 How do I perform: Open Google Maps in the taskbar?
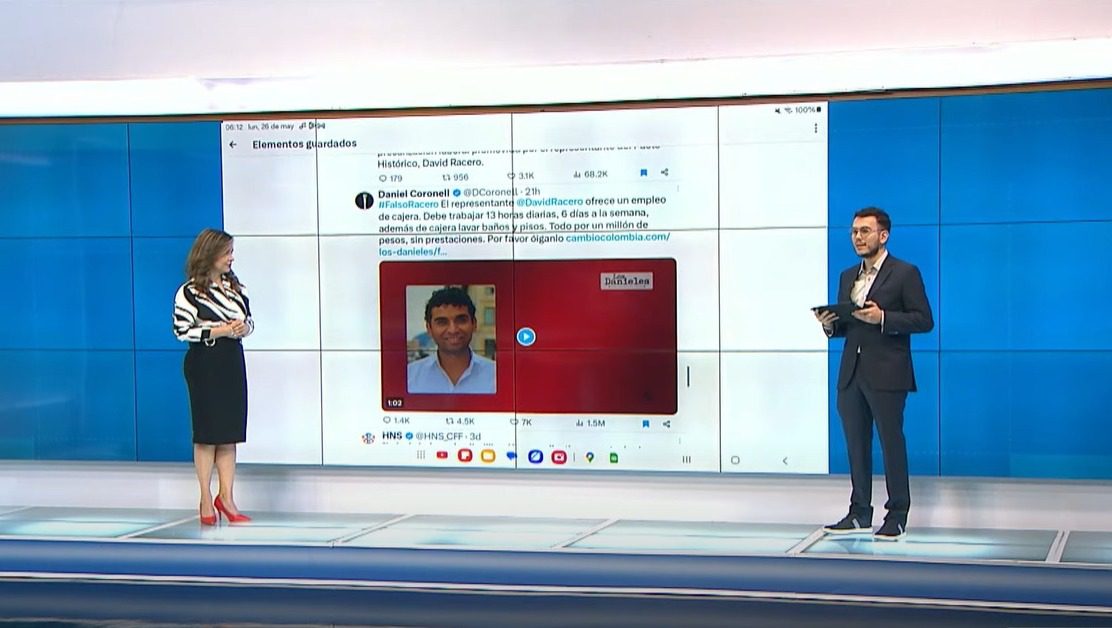(x=589, y=458)
